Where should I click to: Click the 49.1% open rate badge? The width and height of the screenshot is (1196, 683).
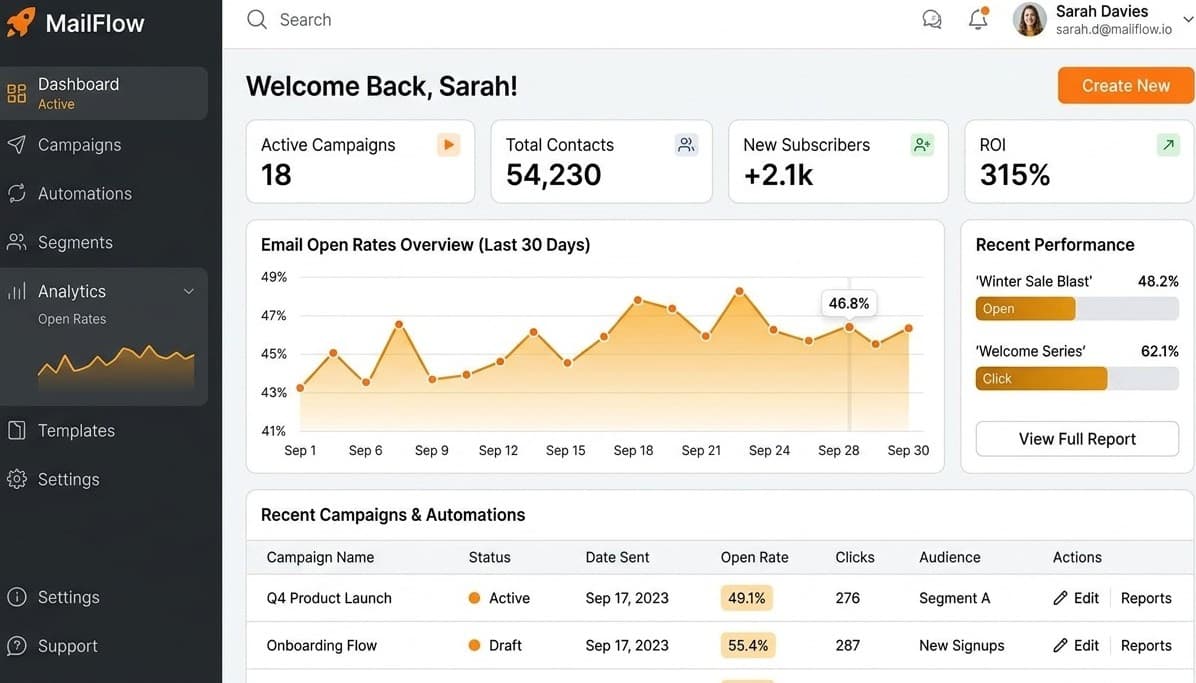point(746,598)
